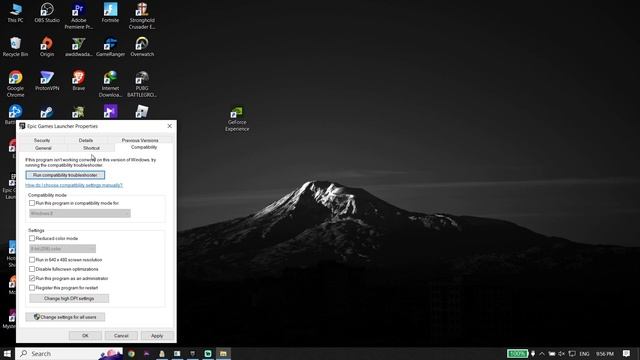This screenshot has width=640, height=360.
Task: Click Cancel in properties dialog
Action: (121, 336)
